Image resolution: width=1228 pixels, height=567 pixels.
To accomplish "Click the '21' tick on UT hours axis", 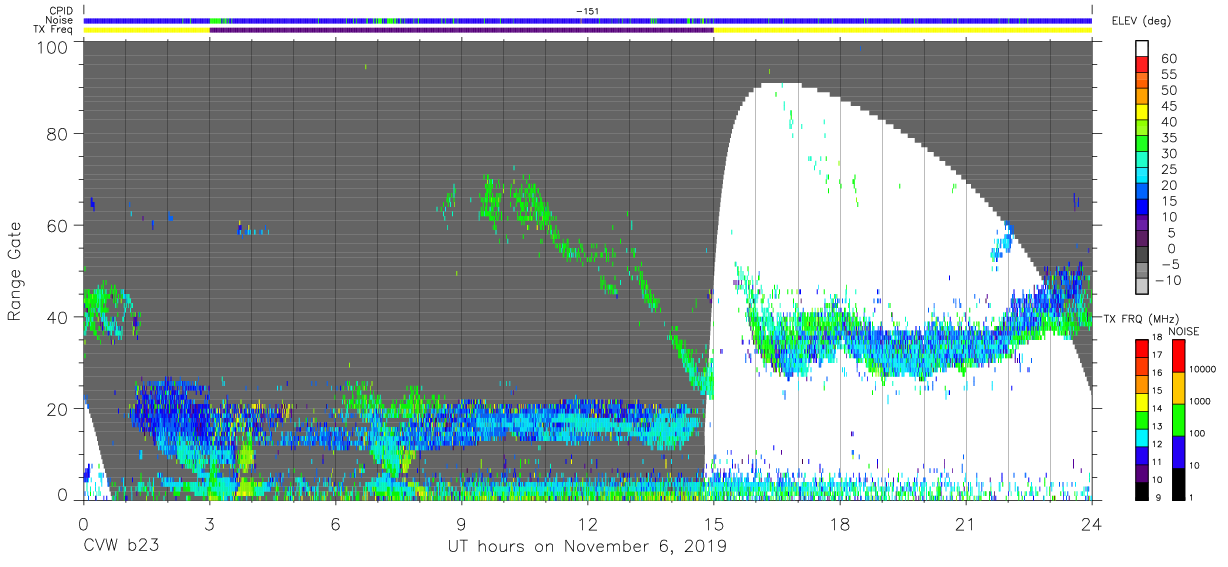I will (965, 524).
